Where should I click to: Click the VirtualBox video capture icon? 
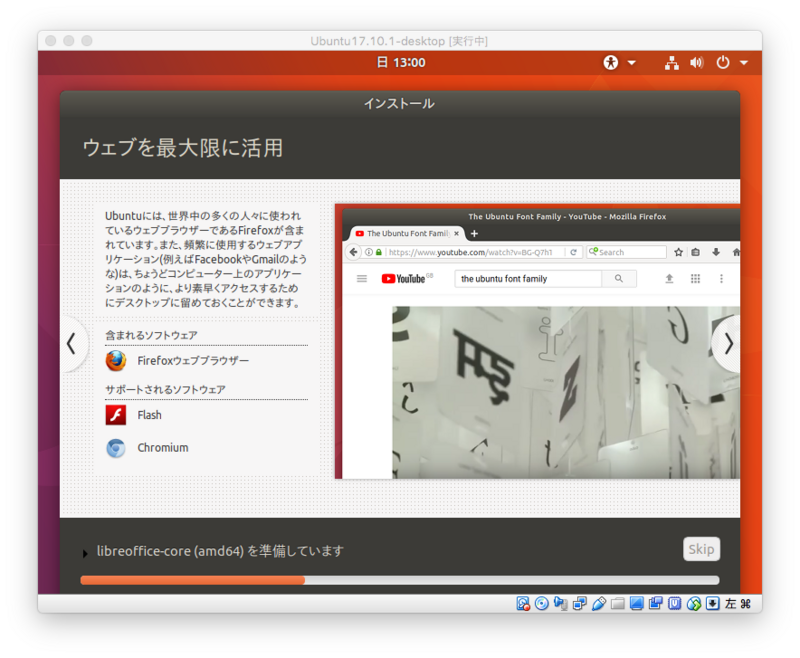(656, 604)
